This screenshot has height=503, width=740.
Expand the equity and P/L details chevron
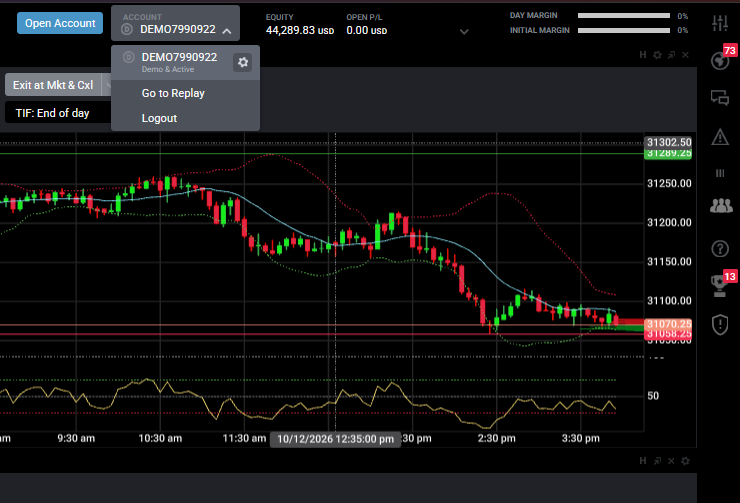[x=464, y=32]
